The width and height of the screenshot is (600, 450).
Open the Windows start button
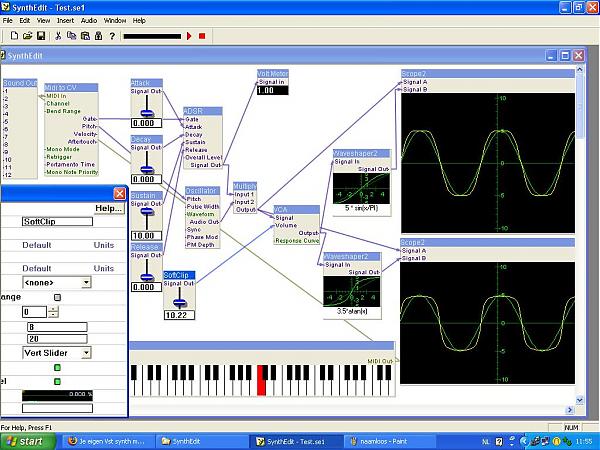(28, 442)
